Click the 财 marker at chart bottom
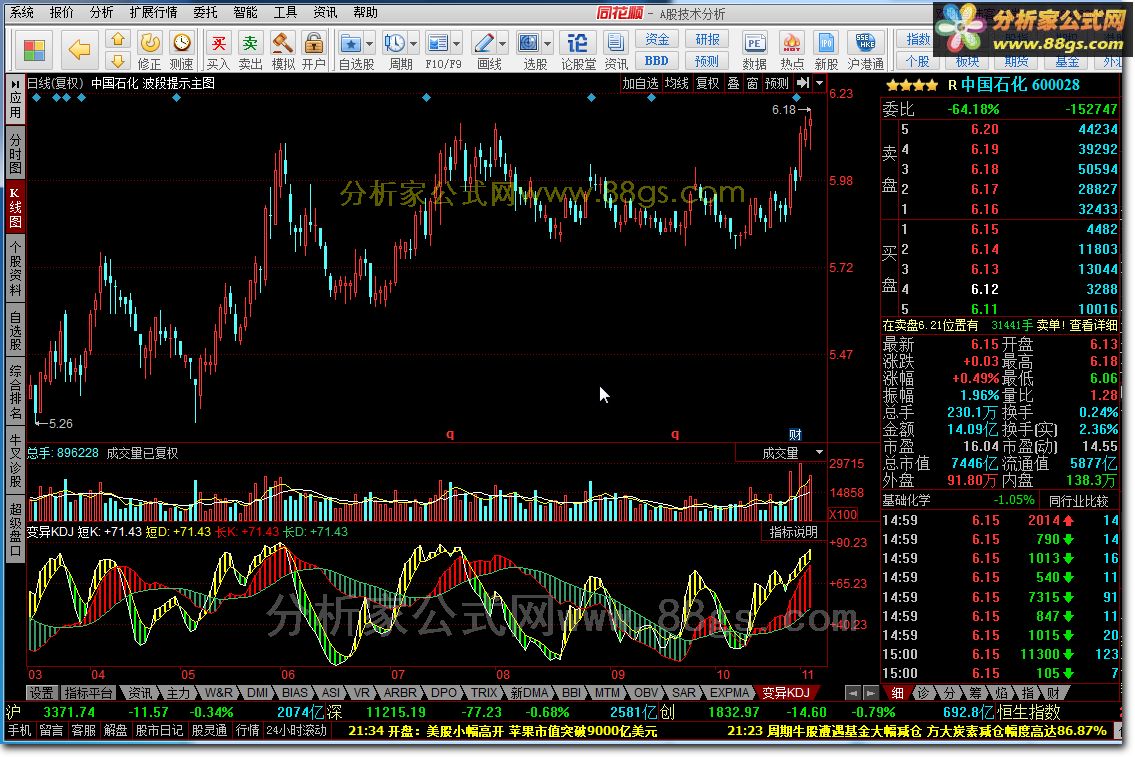The image size is (1135, 757). point(796,434)
